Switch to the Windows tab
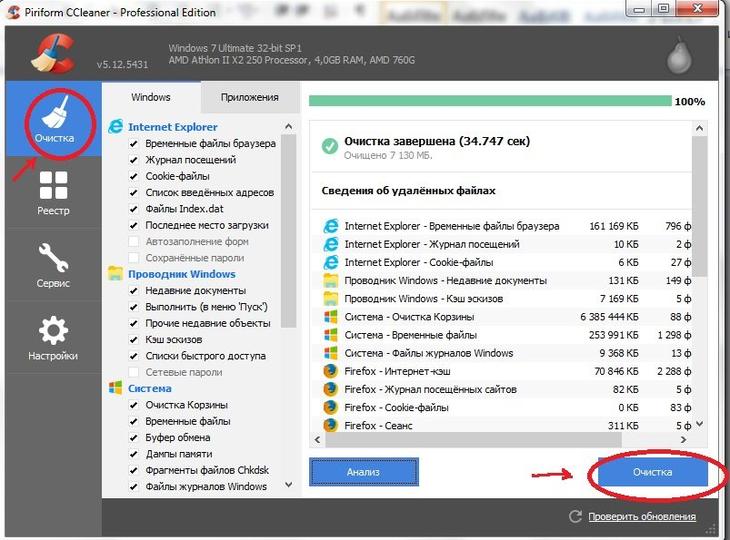730x540 pixels. click(x=151, y=97)
